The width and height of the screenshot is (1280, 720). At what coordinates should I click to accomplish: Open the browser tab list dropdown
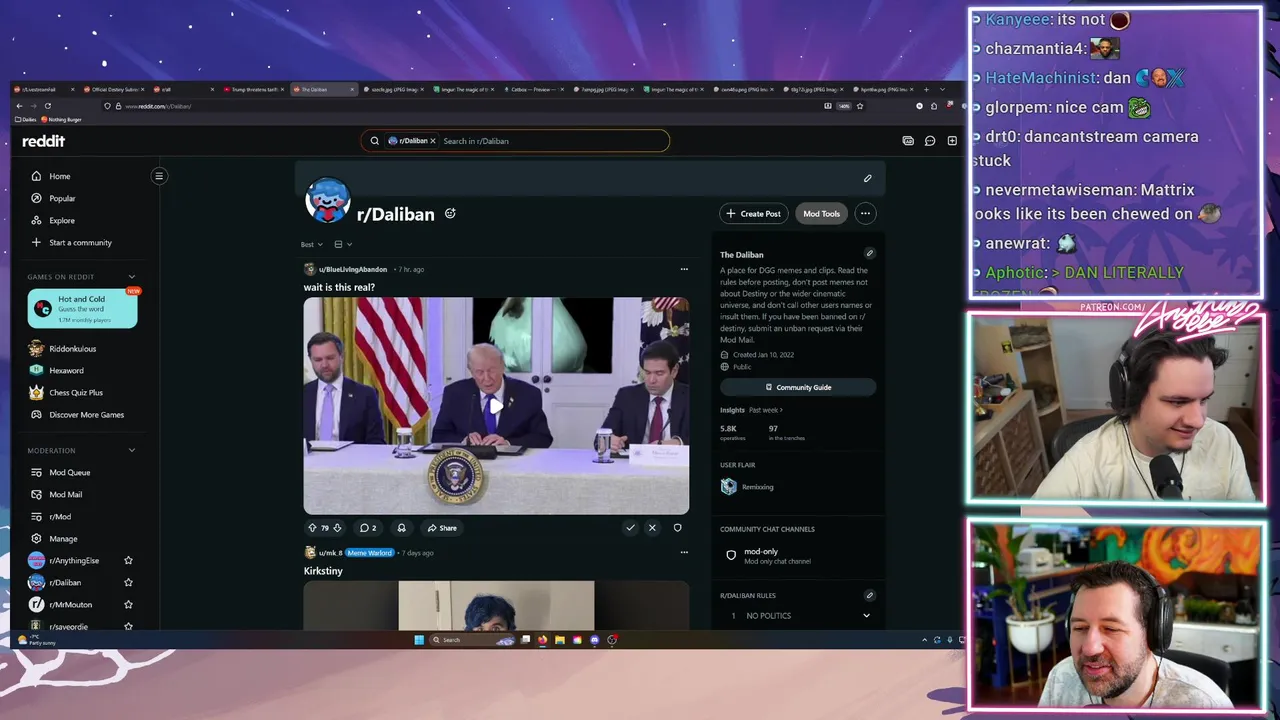(942, 89)
